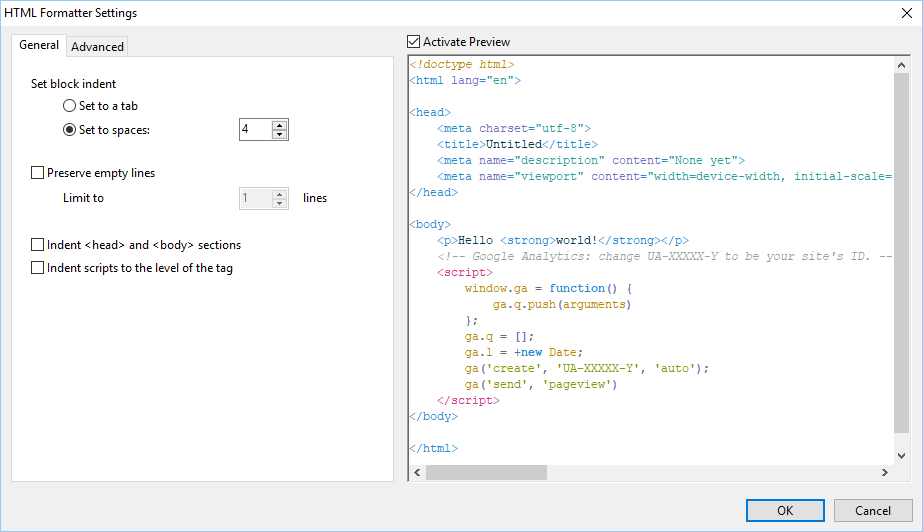Click the preview horizontal scrollbar thumb
The height and width of the screenshot is (532, 923).
click(486, 473)
